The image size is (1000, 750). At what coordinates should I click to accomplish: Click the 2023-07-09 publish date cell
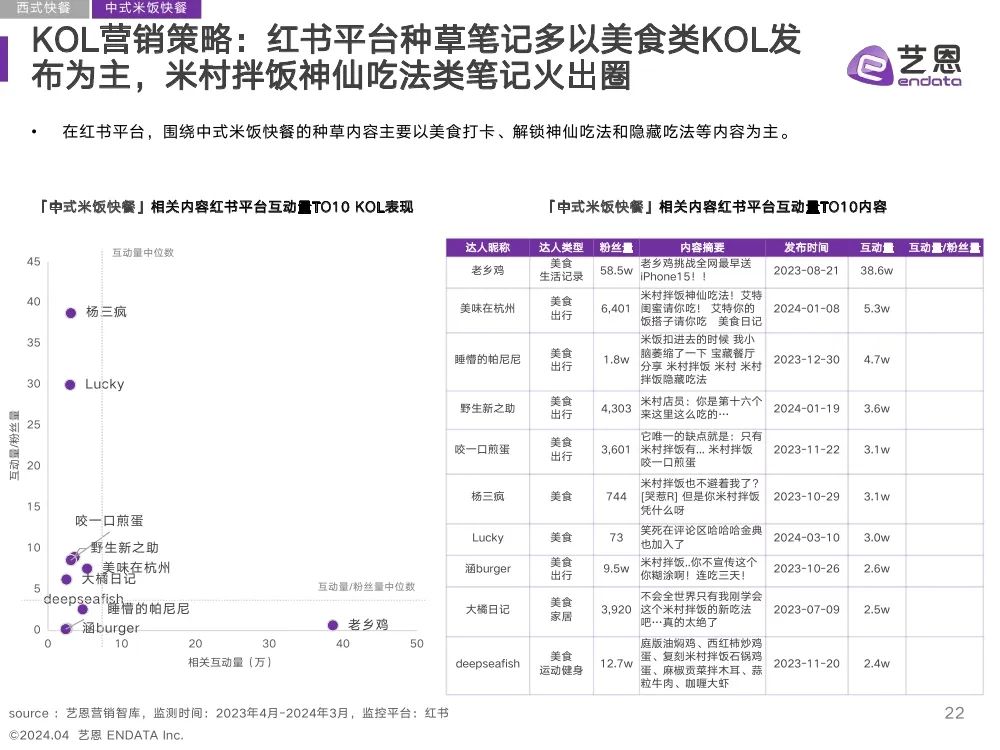coord(806,610)
